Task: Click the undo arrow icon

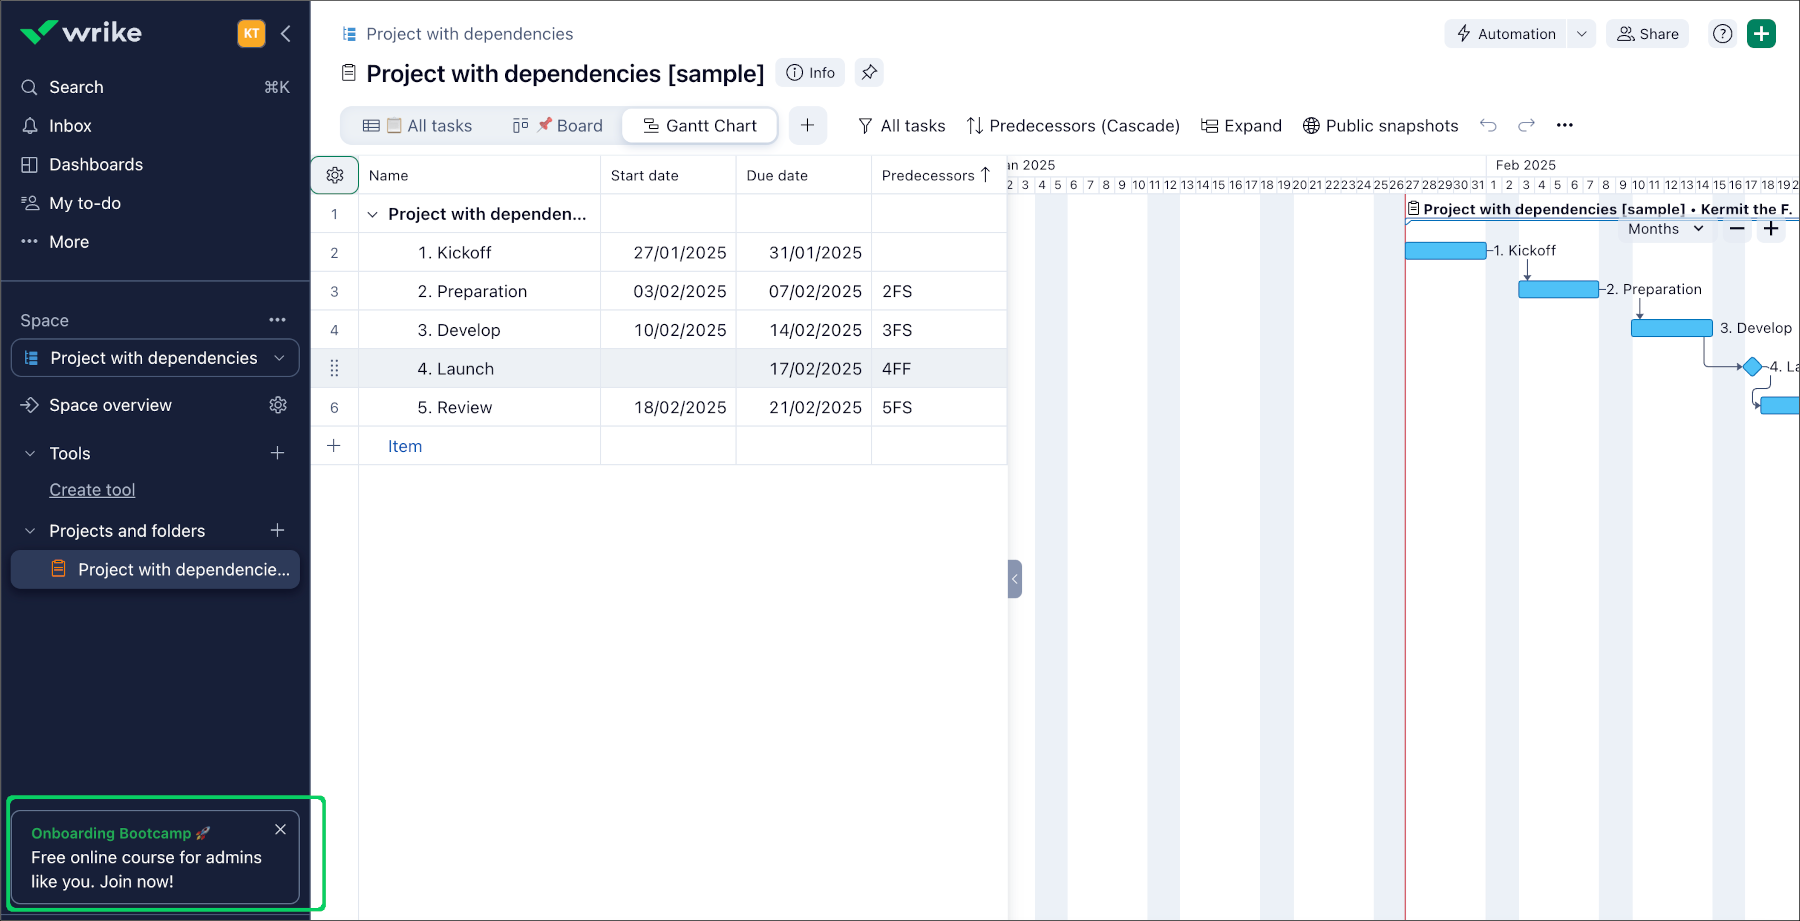Action: click(1488, 125)
